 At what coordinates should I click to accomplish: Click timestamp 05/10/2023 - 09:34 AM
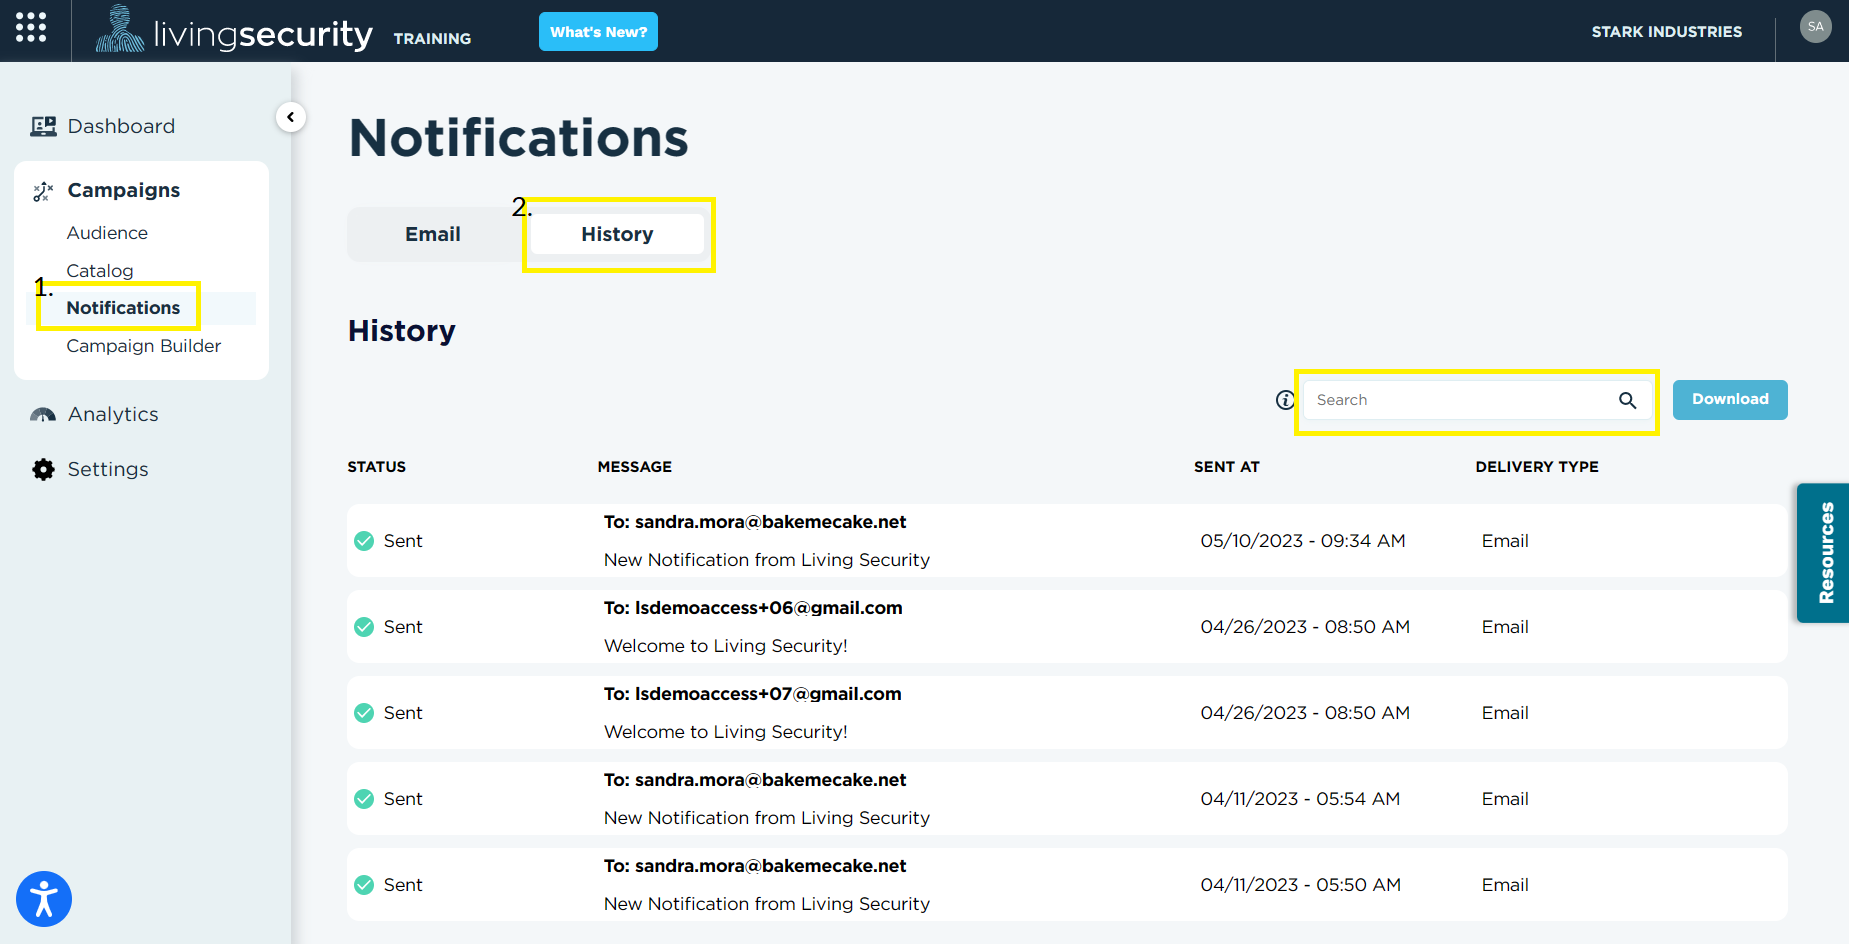click(x=1303, y=541)
